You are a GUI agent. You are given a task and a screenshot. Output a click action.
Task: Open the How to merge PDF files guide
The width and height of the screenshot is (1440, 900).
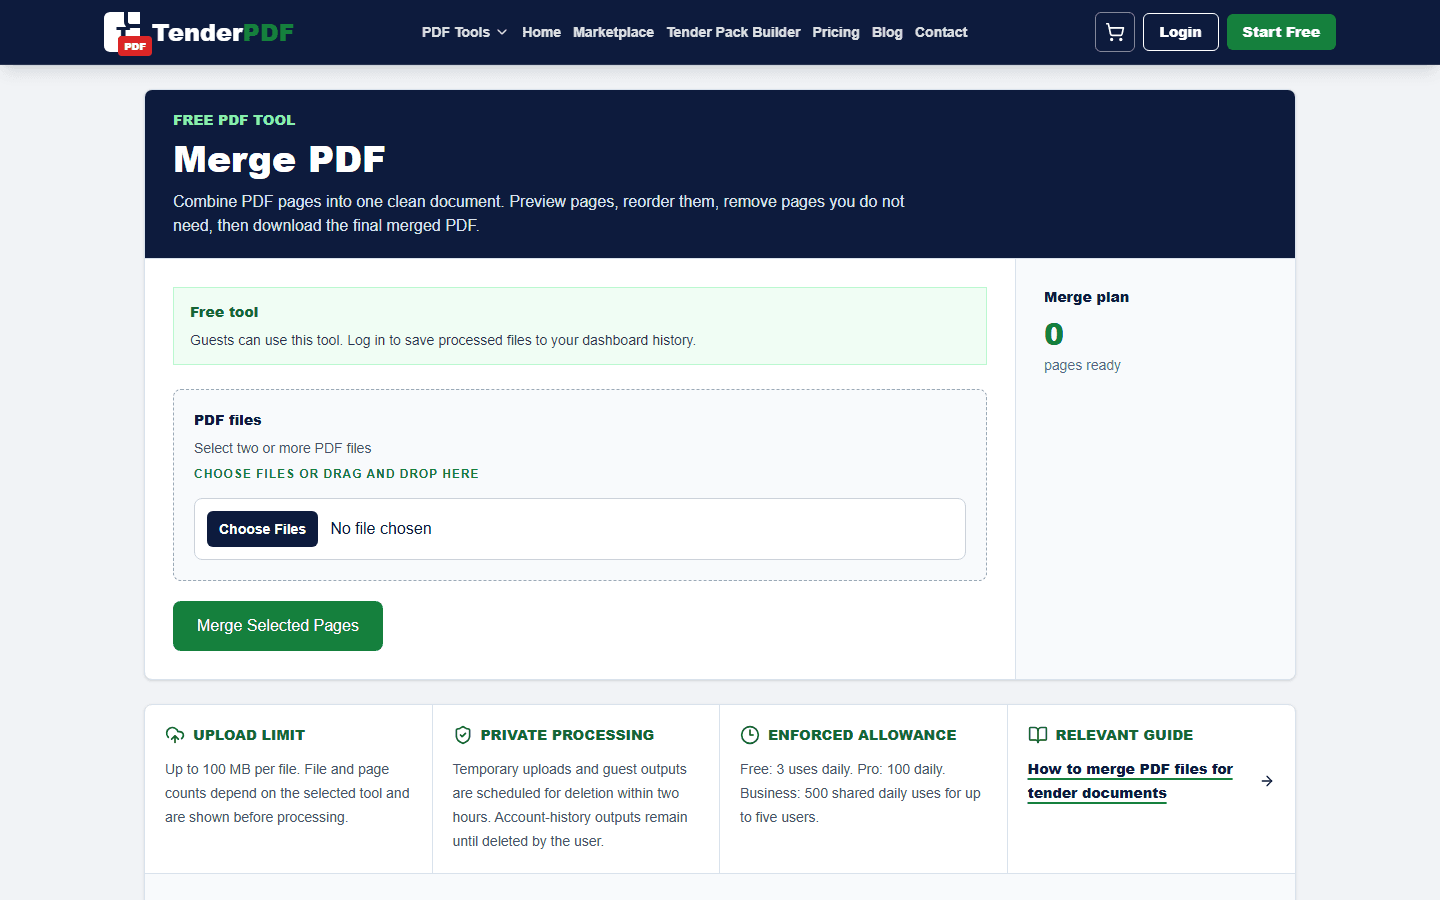click(x=1130, y=781)
